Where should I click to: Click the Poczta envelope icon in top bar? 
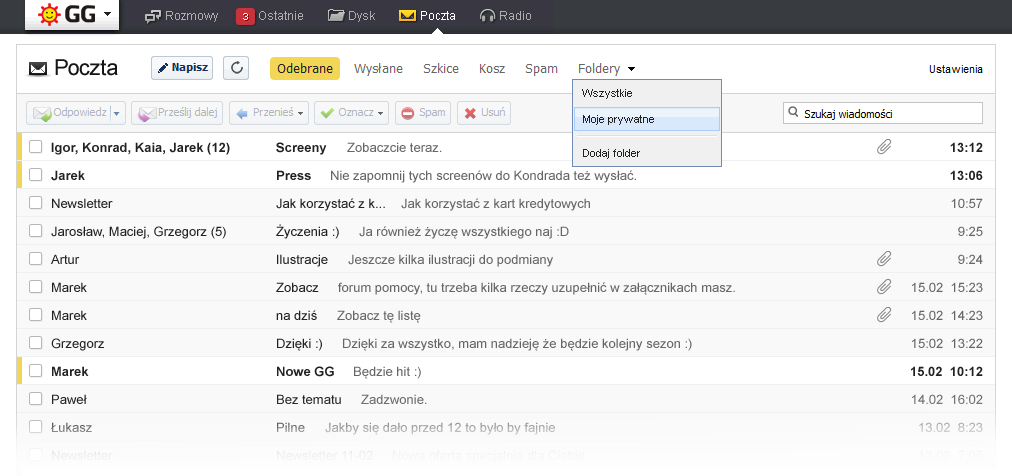click(407, 15)
